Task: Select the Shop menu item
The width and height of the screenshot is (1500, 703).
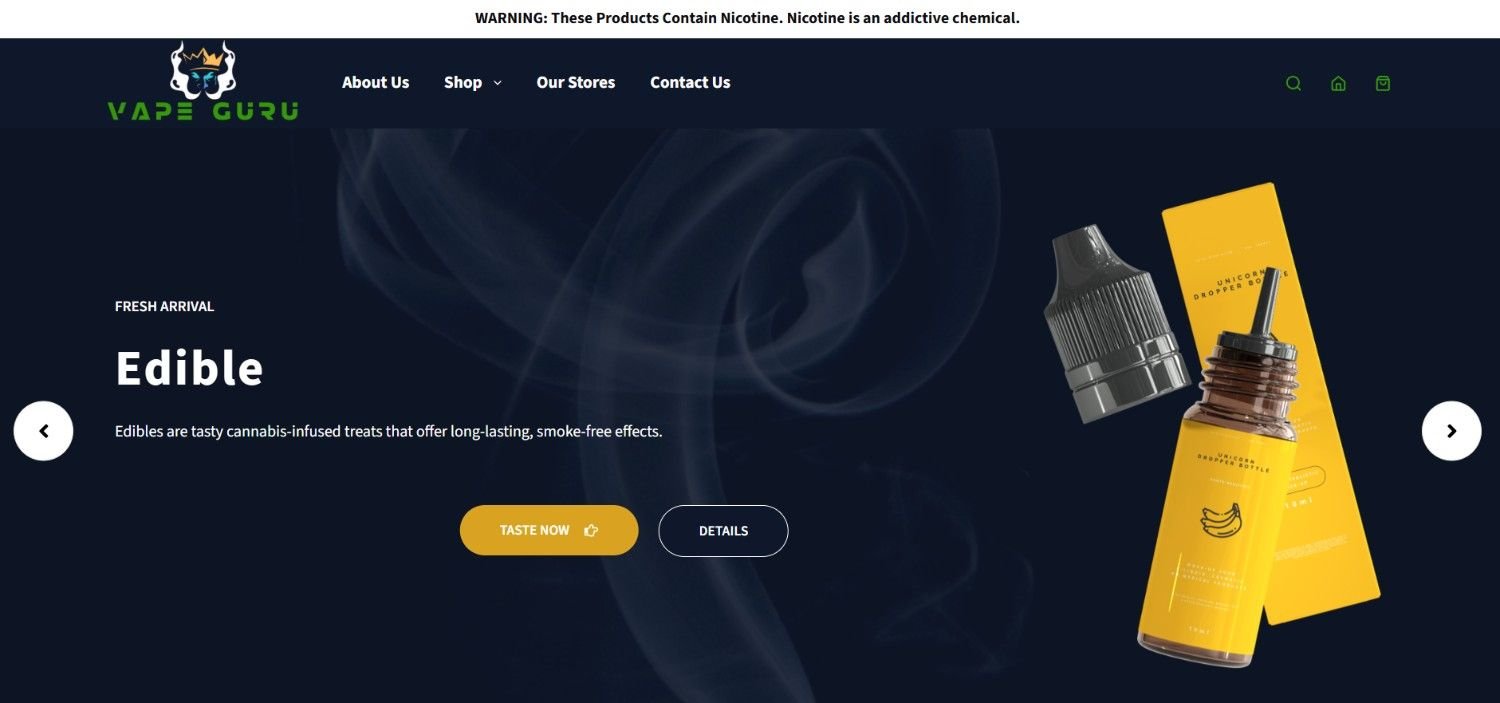Action: [x=463, y=83]
